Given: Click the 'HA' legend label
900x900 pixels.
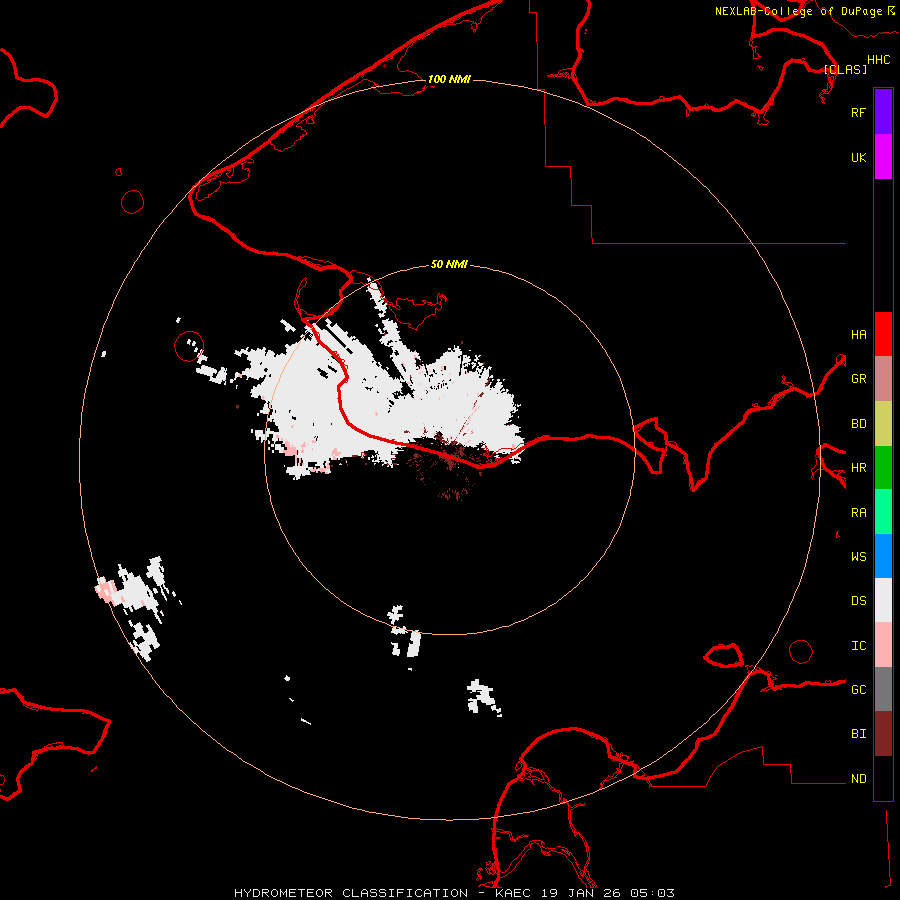Looking at the screenshot, I should pyautogui.click(x=858, y=334).
